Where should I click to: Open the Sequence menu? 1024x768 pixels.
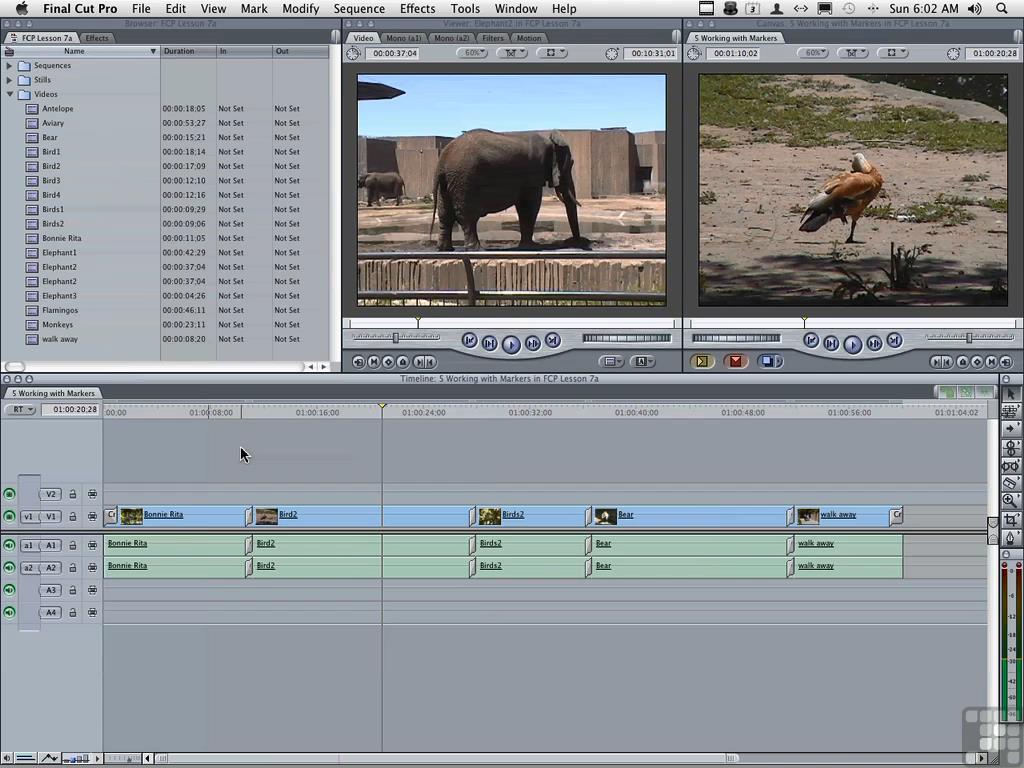[x=359, y=8]
